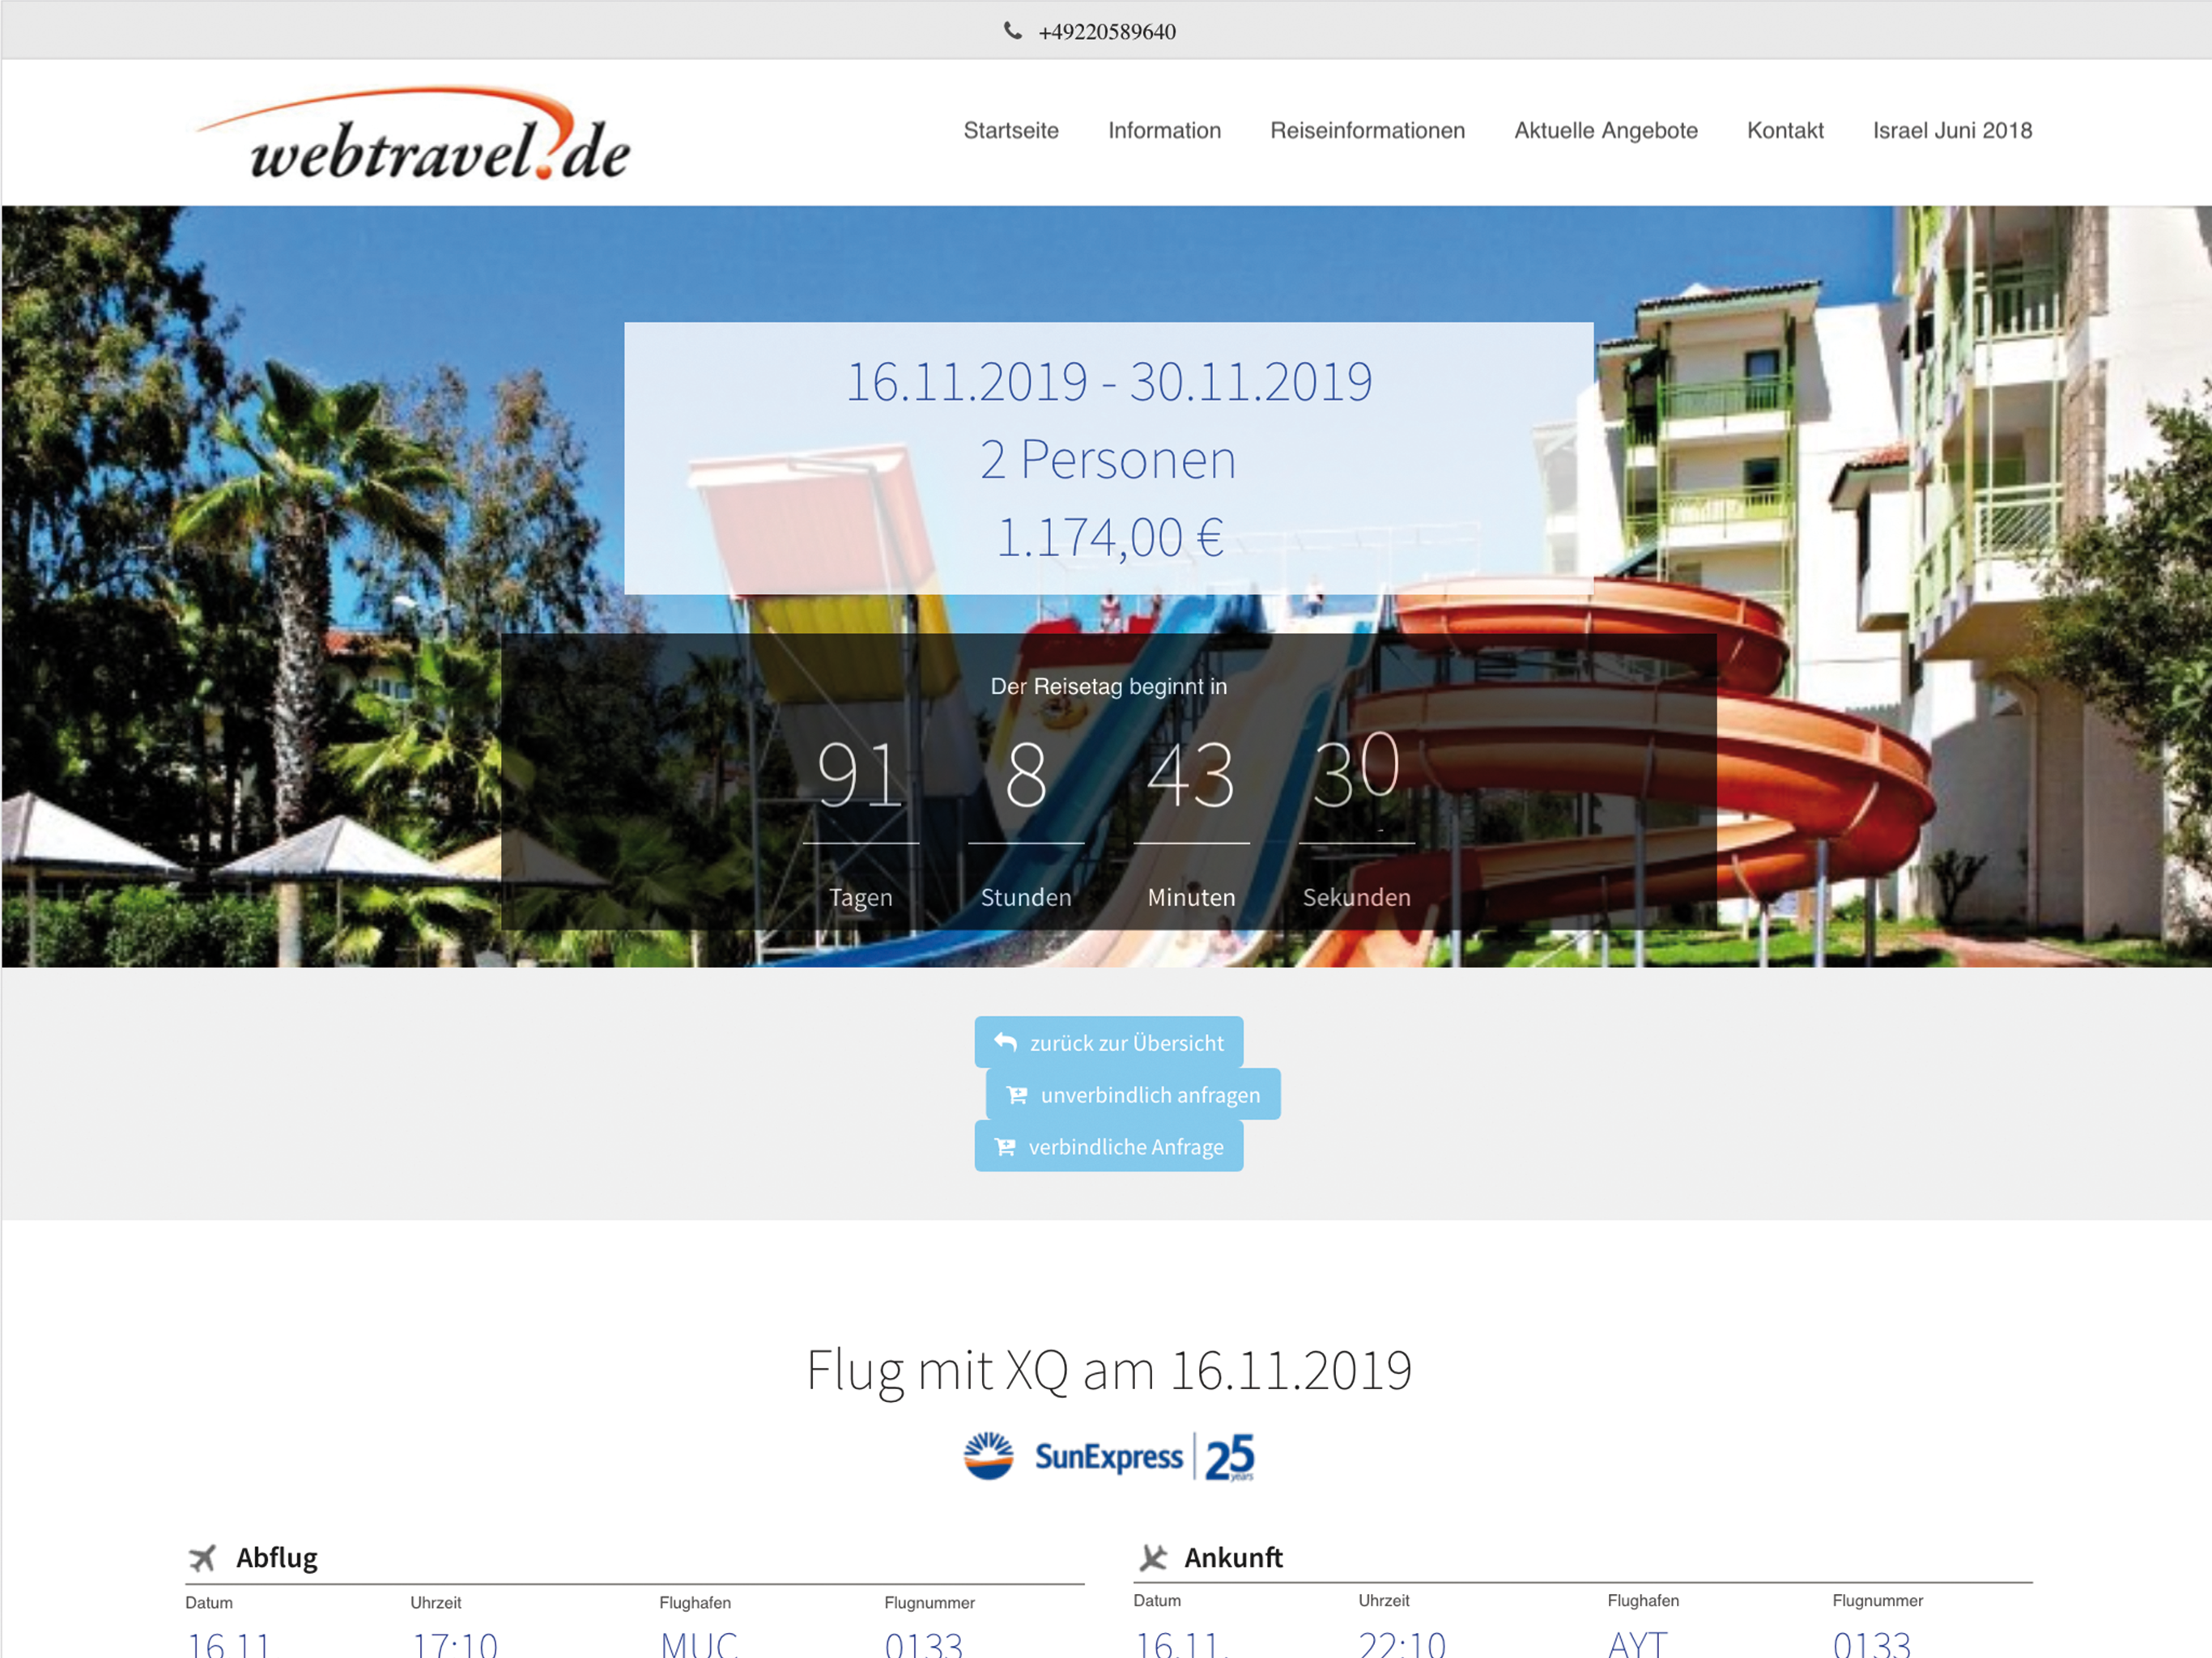Click the SunExpress airline logo

(x=1108, y=1457)
